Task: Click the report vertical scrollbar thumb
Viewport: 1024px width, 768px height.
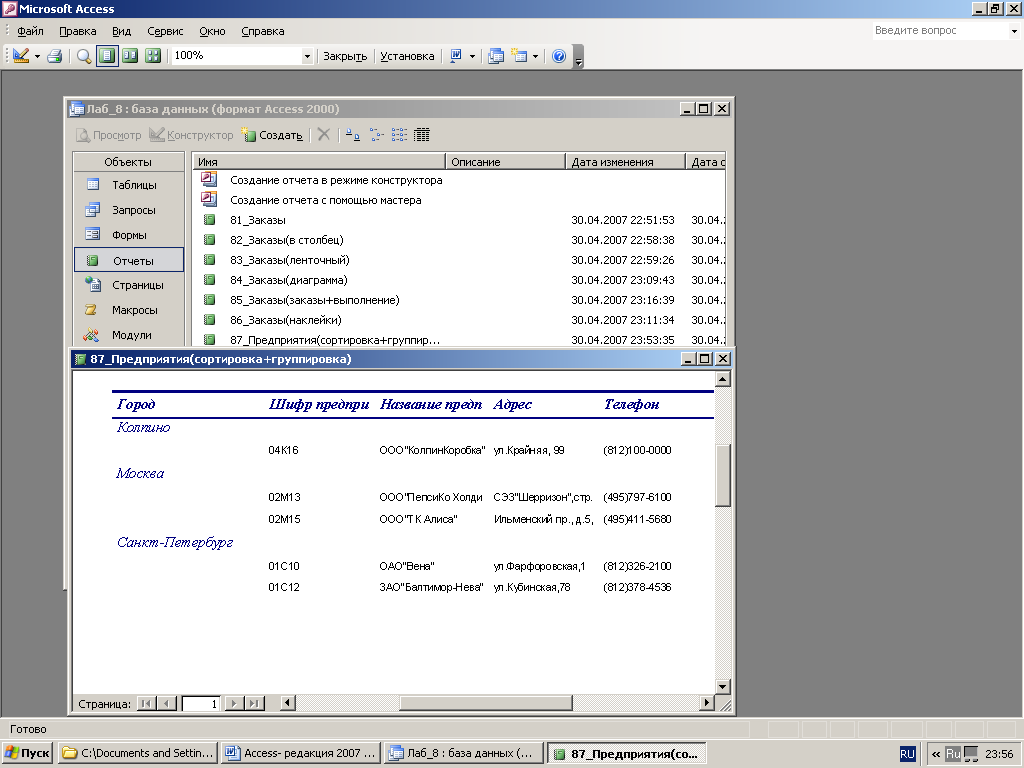Action: pos(722,475)
